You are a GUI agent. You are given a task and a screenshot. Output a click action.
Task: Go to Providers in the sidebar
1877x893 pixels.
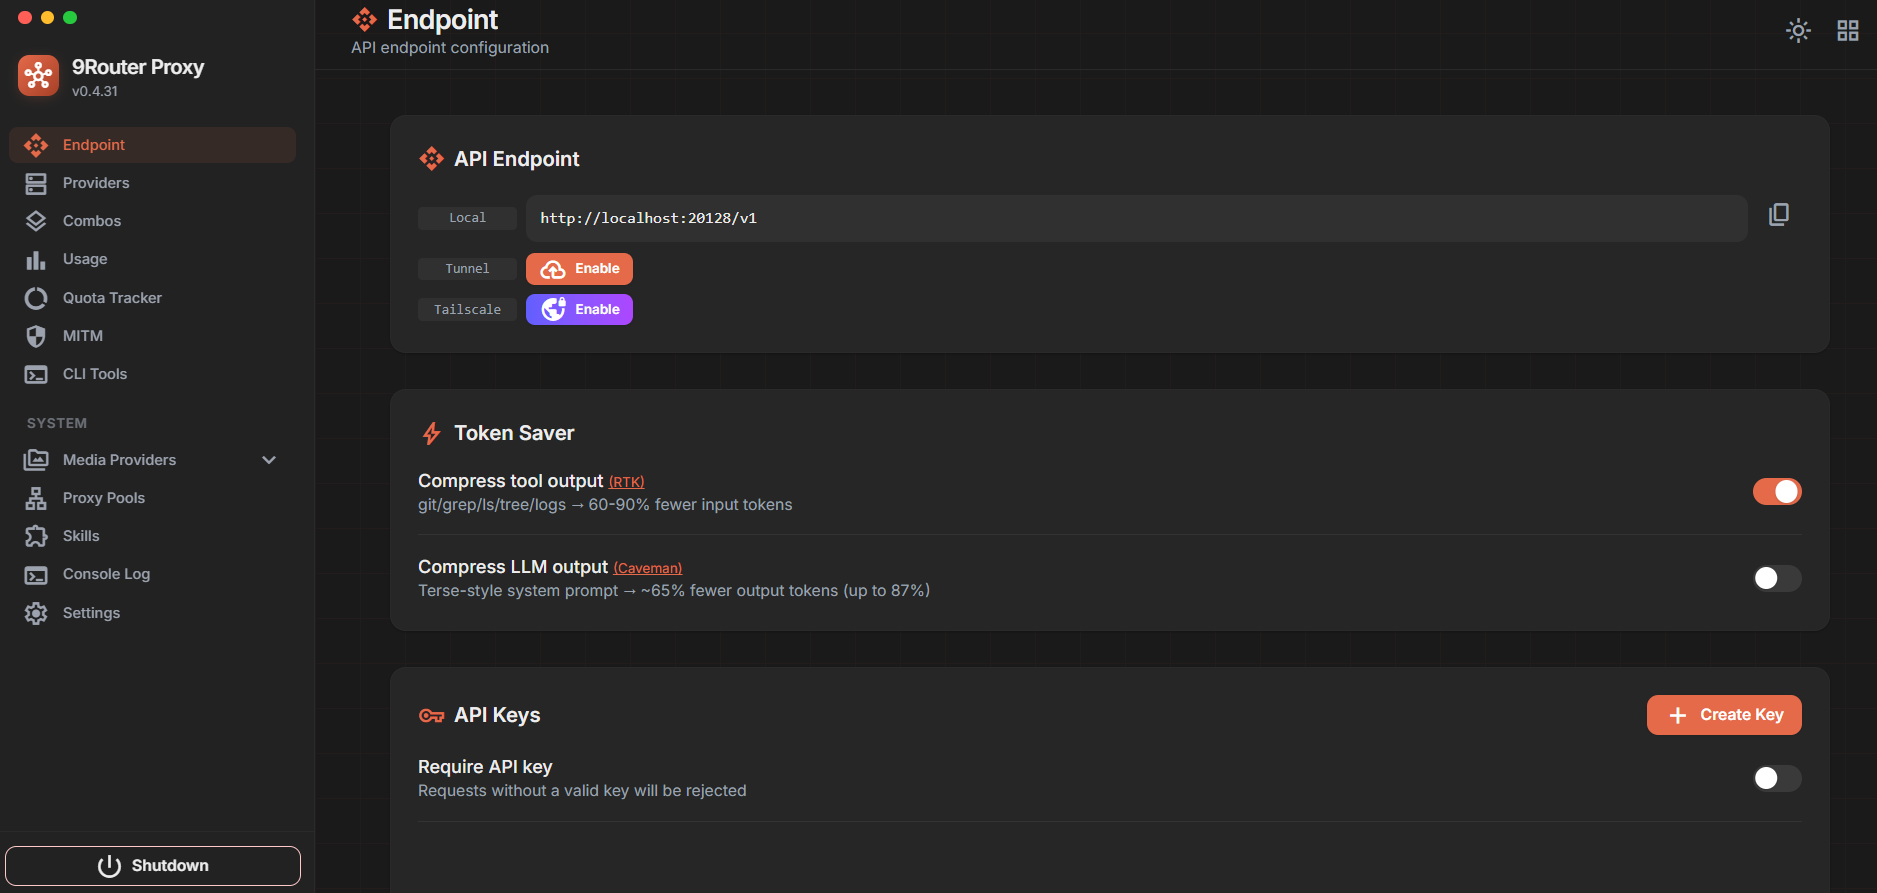tap(153, 183)
